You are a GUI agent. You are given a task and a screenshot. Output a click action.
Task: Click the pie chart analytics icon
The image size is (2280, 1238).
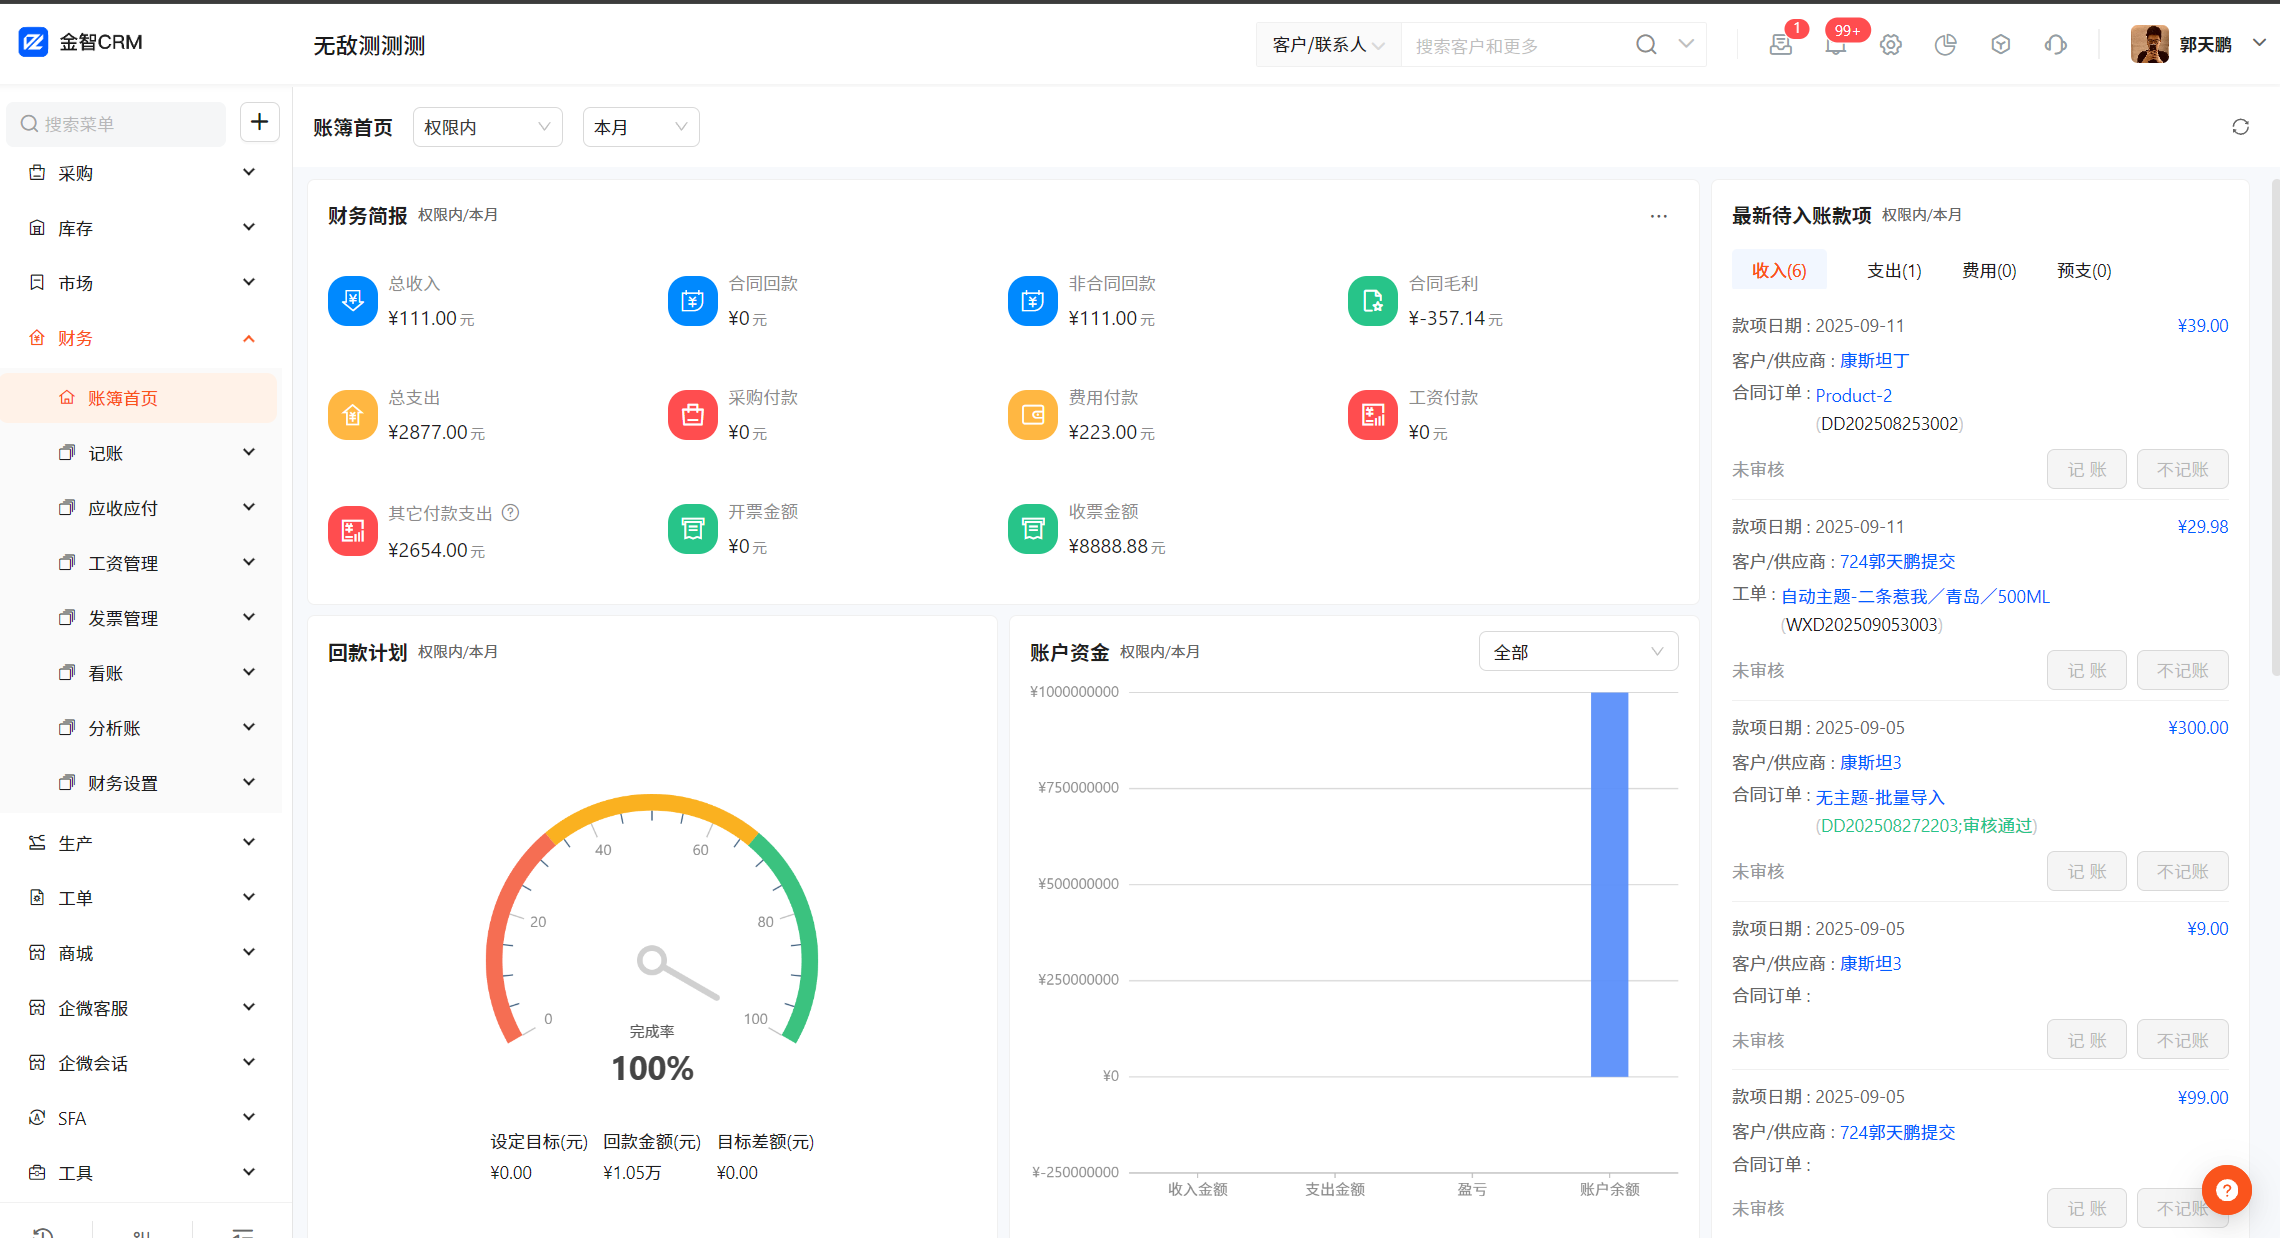click(1945, 45)
